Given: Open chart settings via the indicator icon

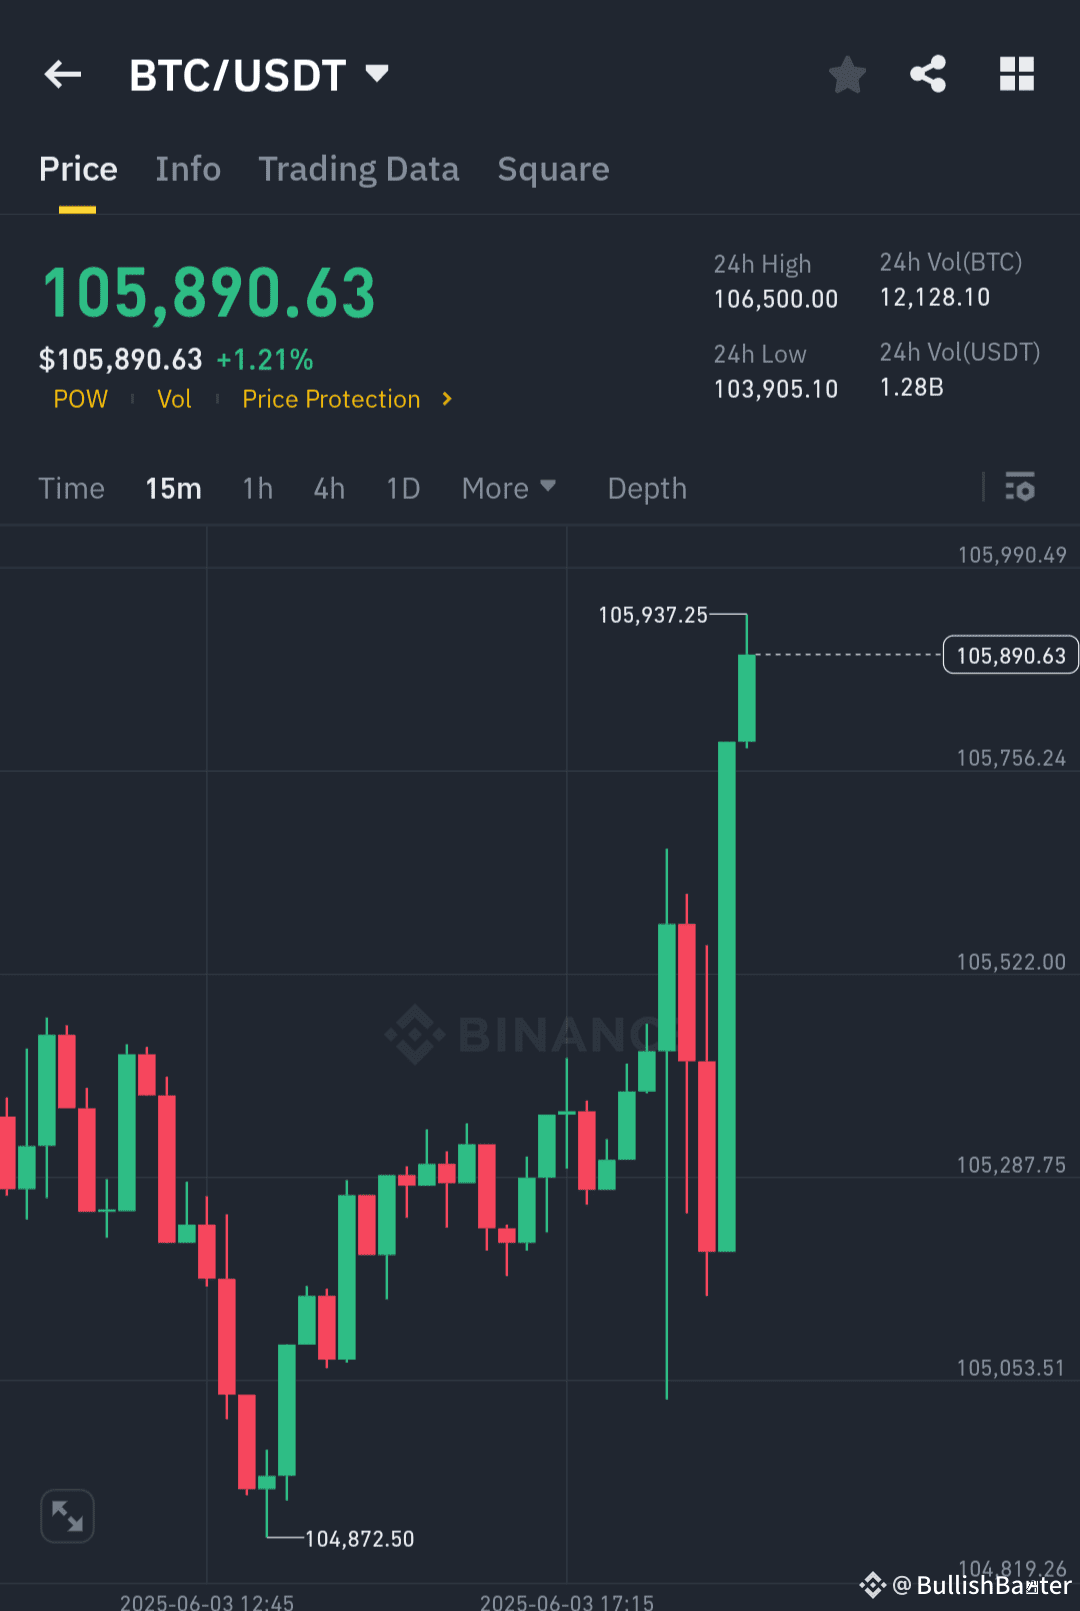Looking at the screenshot, I should click(1020, 488).
